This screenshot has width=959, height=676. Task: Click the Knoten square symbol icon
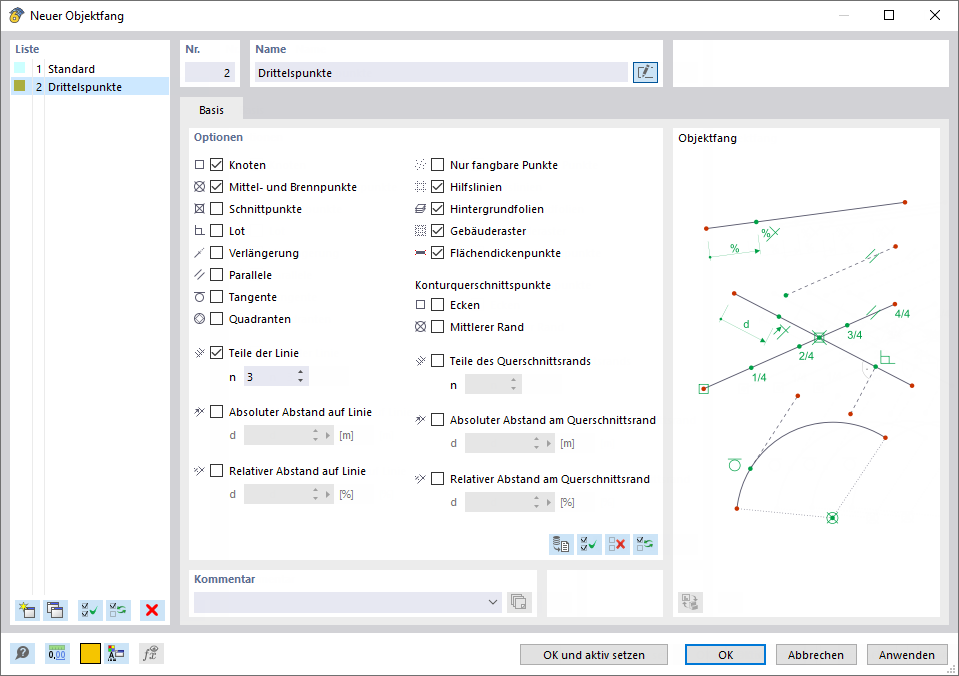[x=199, y=165]
